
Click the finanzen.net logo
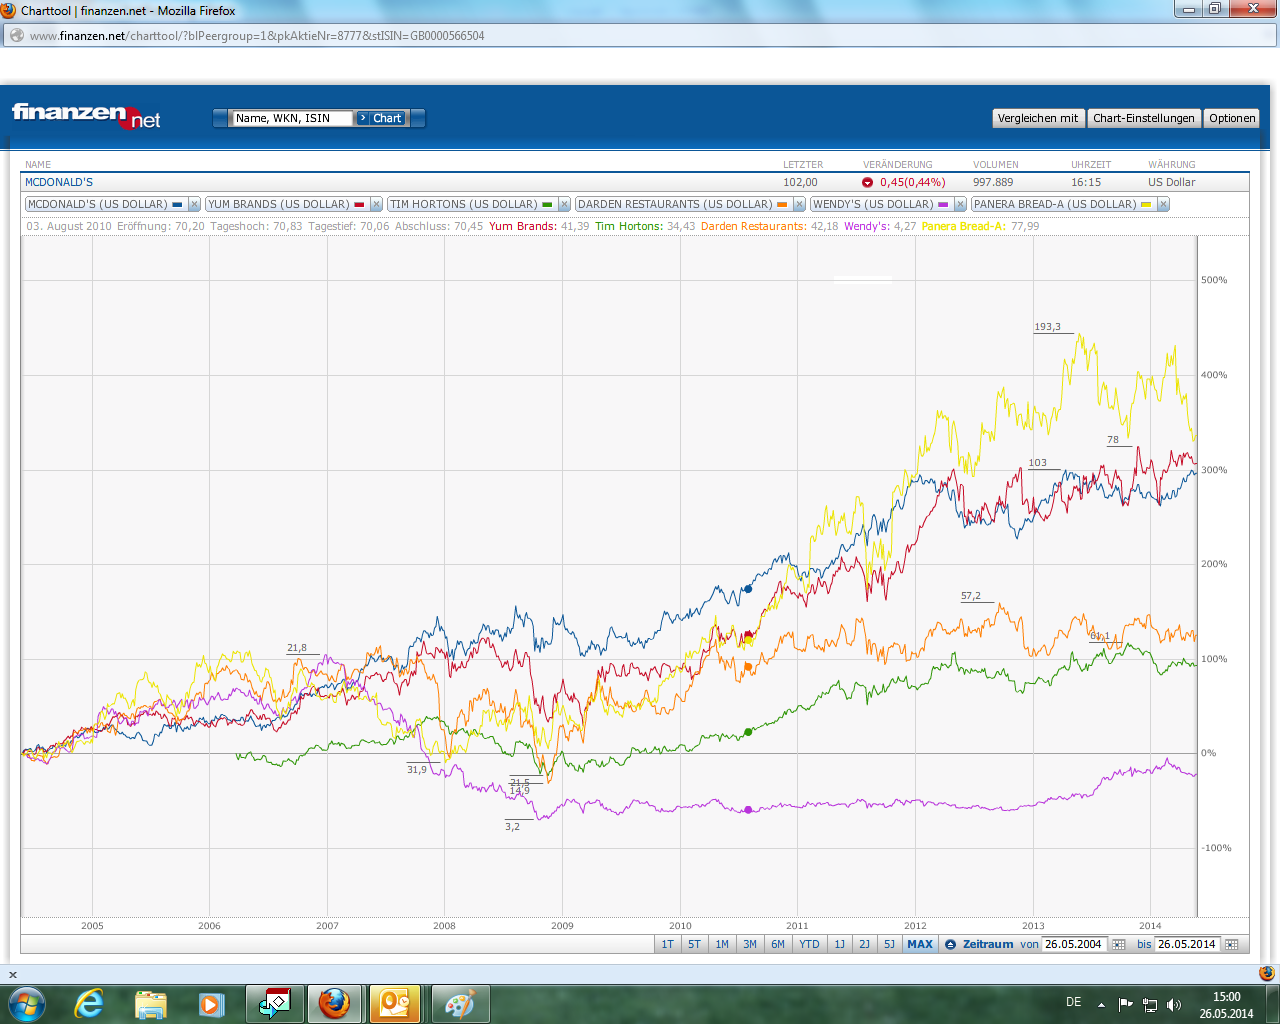(86, 116)
